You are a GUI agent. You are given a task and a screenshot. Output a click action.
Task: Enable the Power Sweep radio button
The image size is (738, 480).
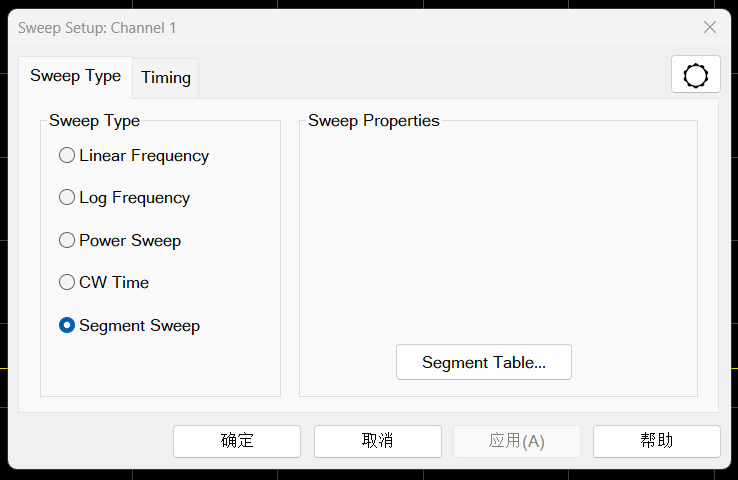point(67,240)
